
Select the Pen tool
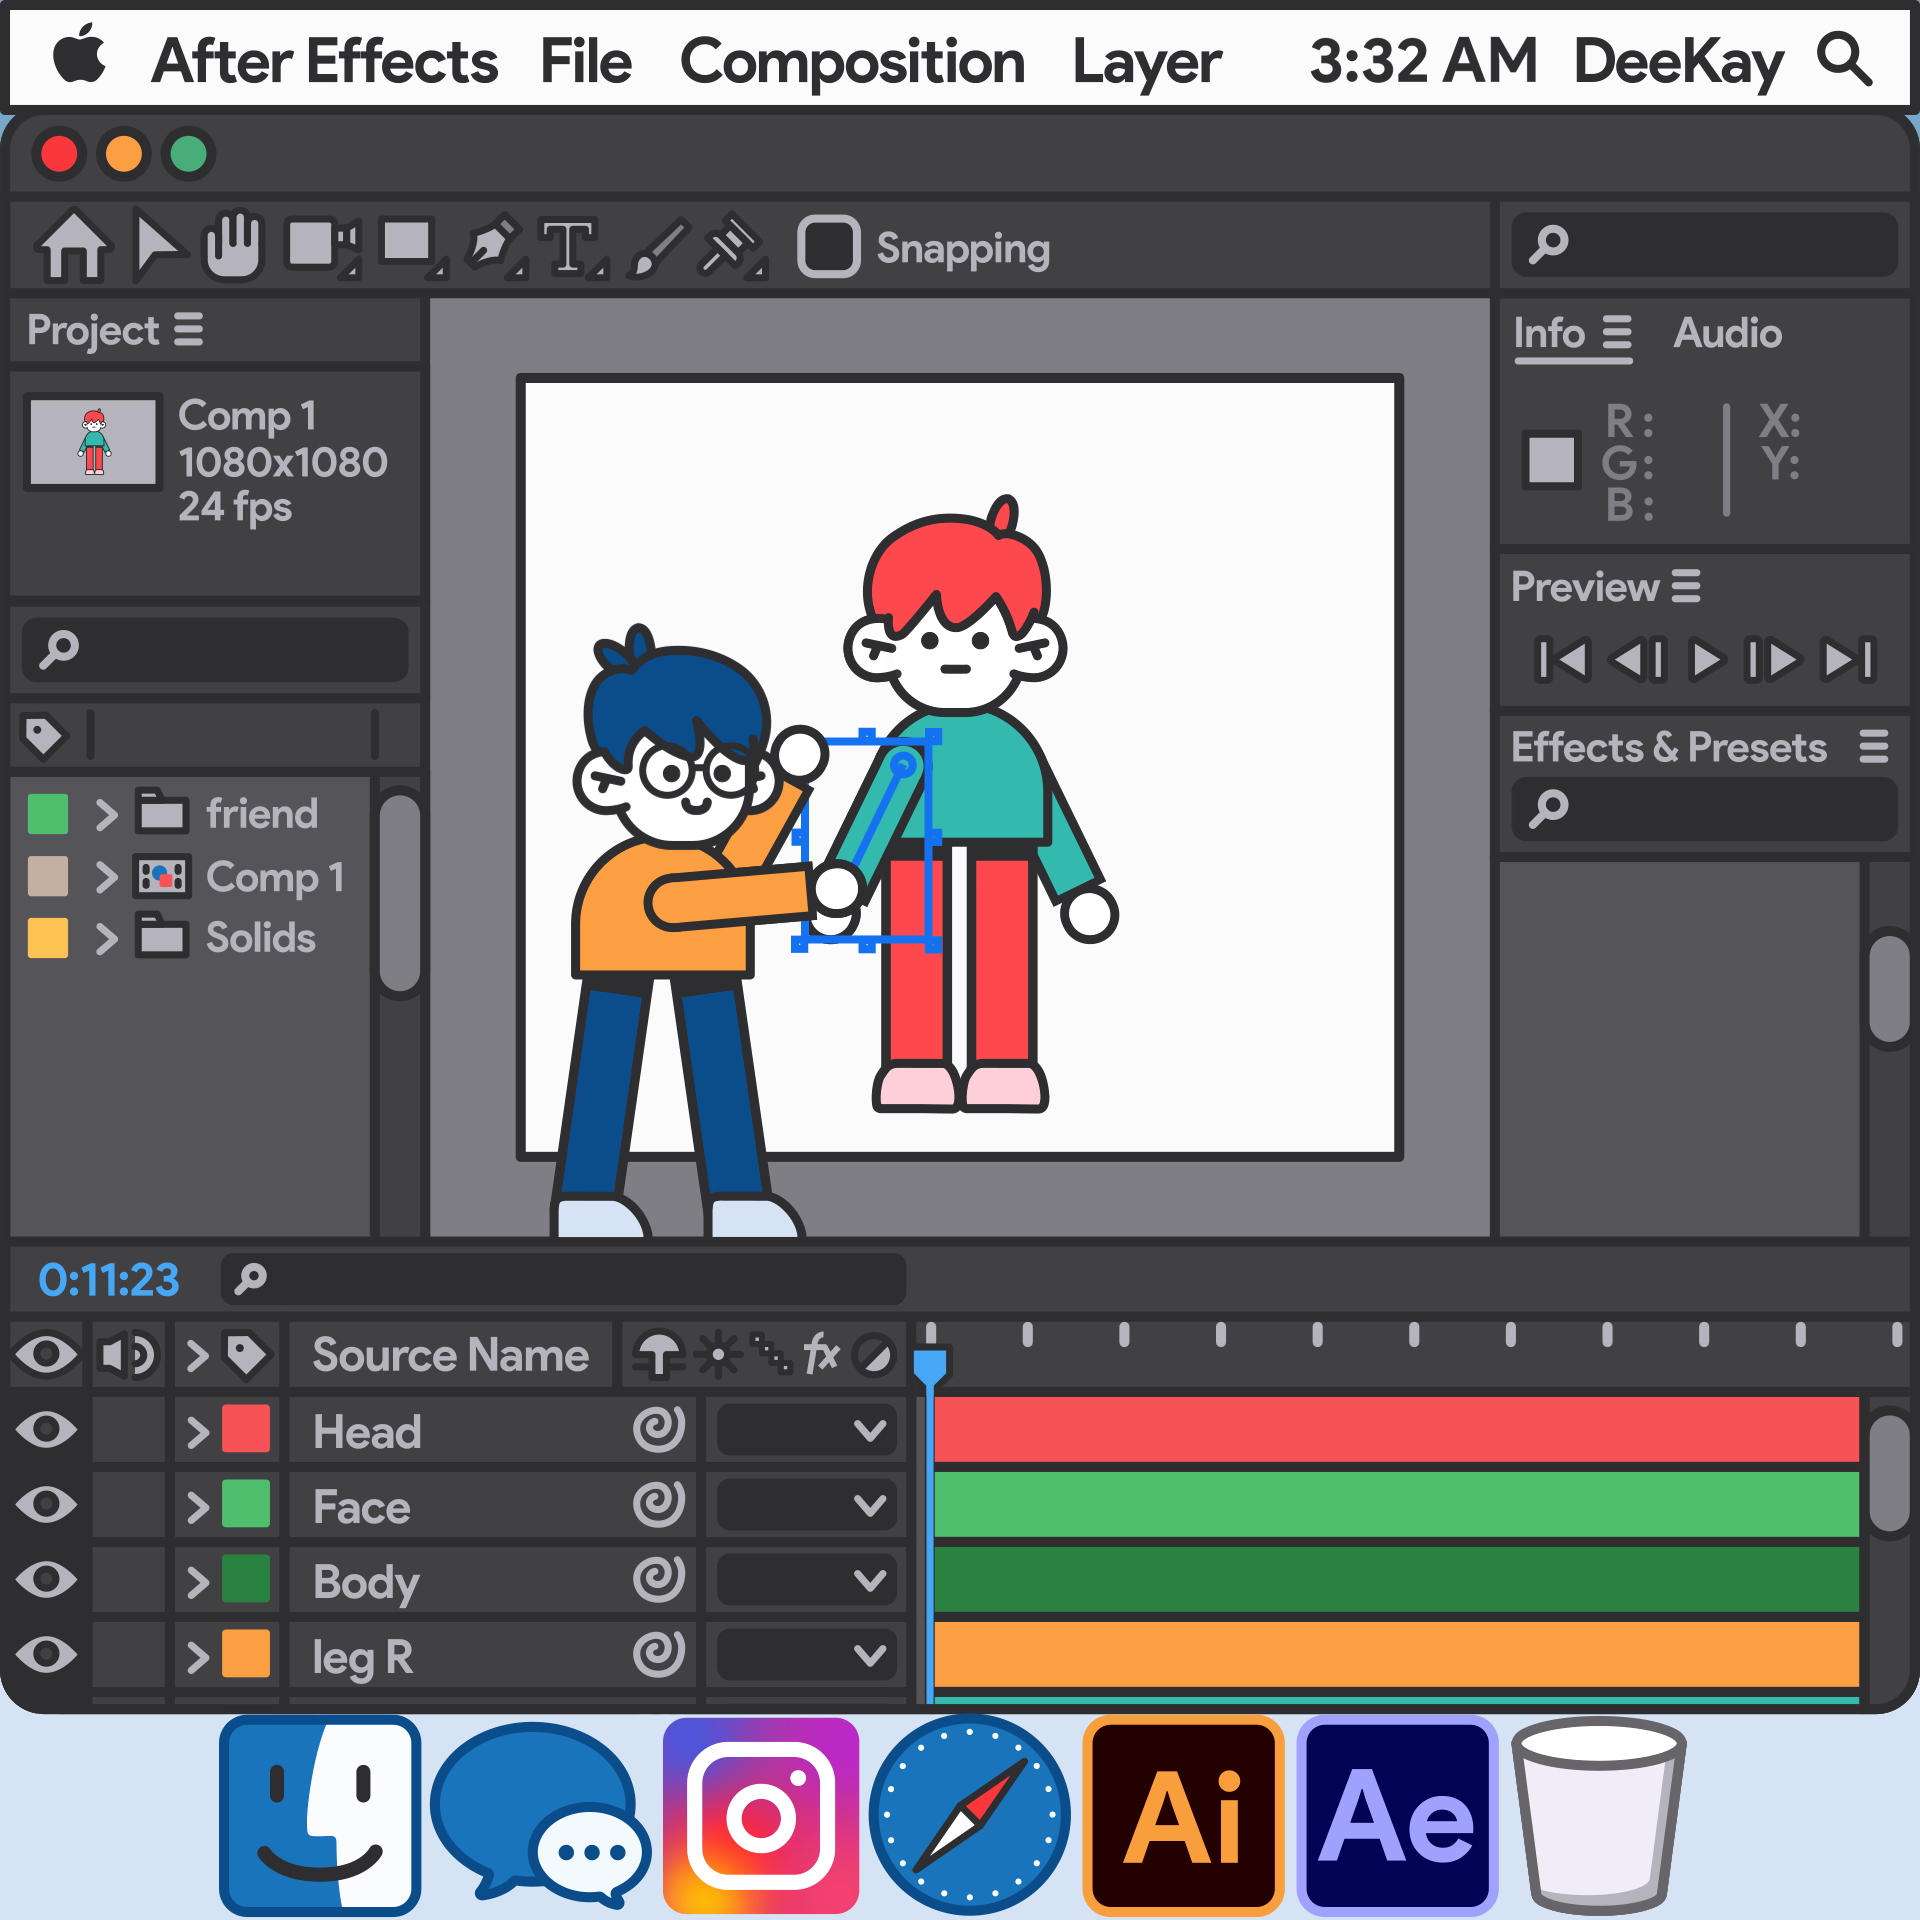click(494, 246)
